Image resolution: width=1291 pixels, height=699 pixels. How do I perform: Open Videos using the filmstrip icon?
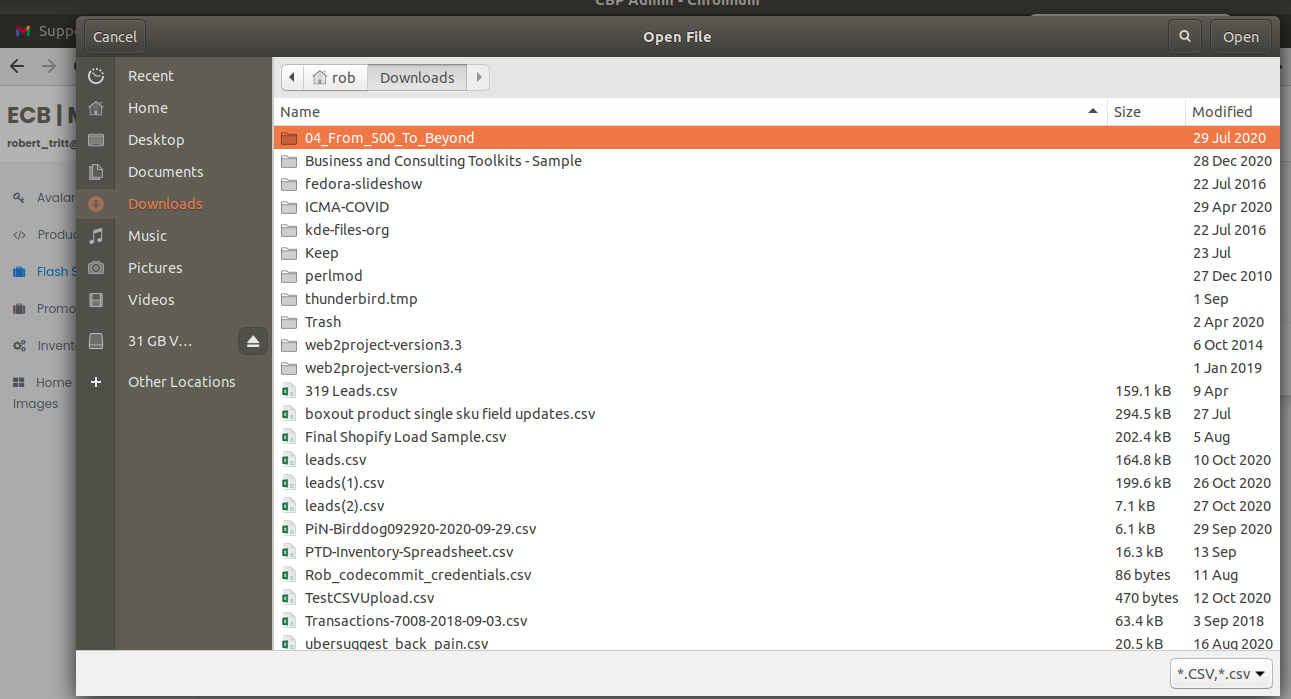(x=96, y=300)
